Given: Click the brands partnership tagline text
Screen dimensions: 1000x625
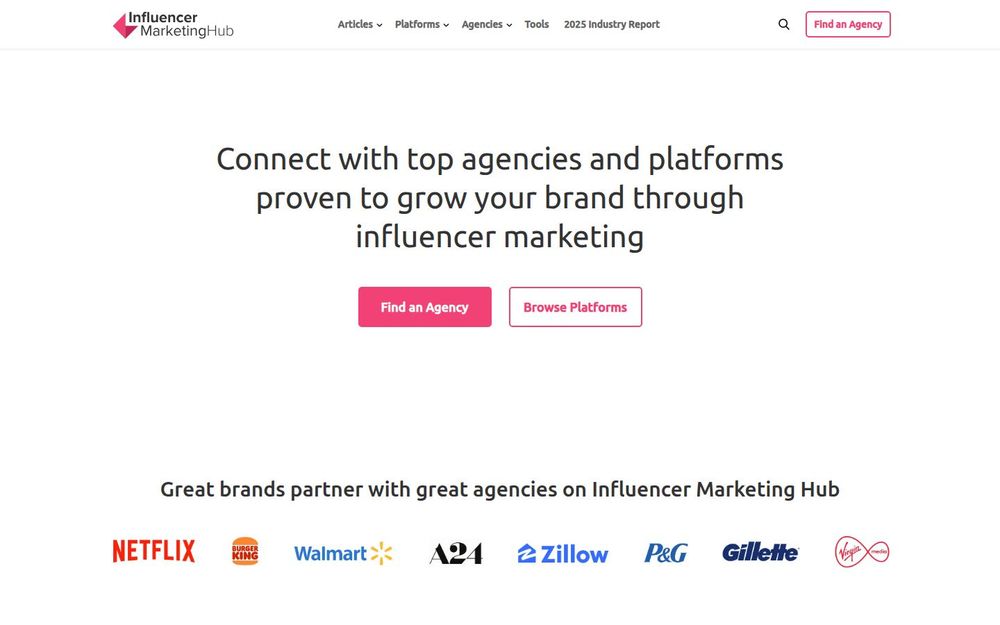Looking at the screenshot, I should click(x=500, y=489).
